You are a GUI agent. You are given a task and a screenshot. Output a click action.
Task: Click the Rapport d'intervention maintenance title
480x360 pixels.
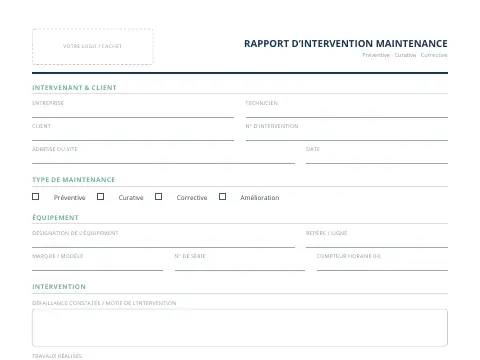(x=346, y=44)
